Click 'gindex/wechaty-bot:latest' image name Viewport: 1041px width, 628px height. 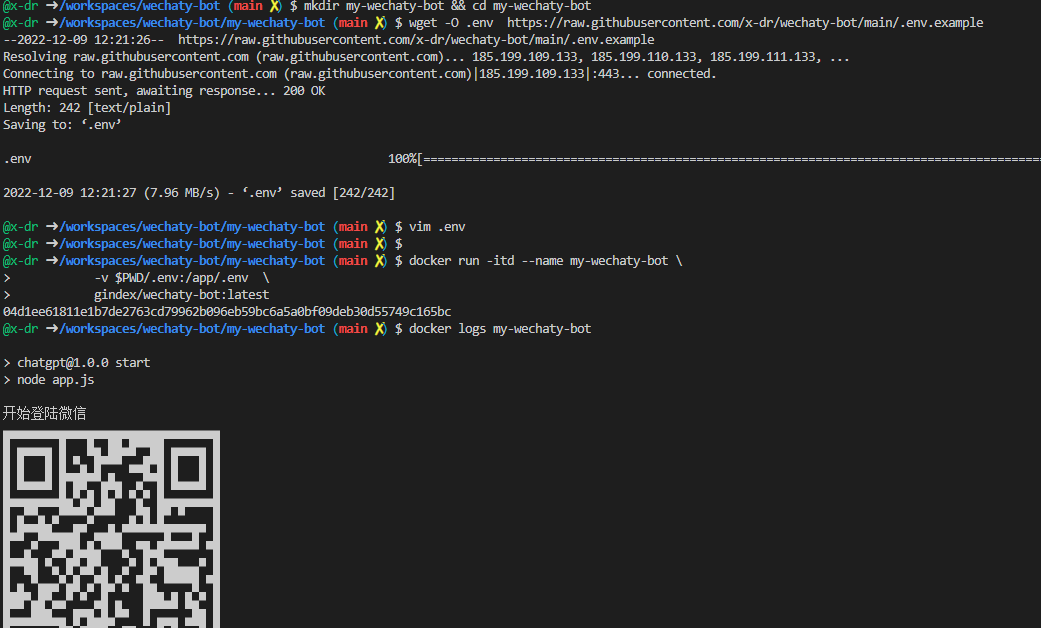(x=181, y=295)
